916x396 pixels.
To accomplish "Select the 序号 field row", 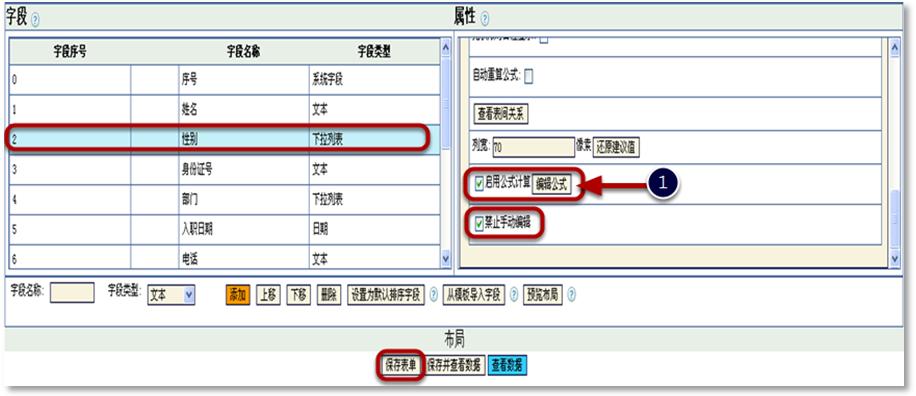I will tap(224, 80).
